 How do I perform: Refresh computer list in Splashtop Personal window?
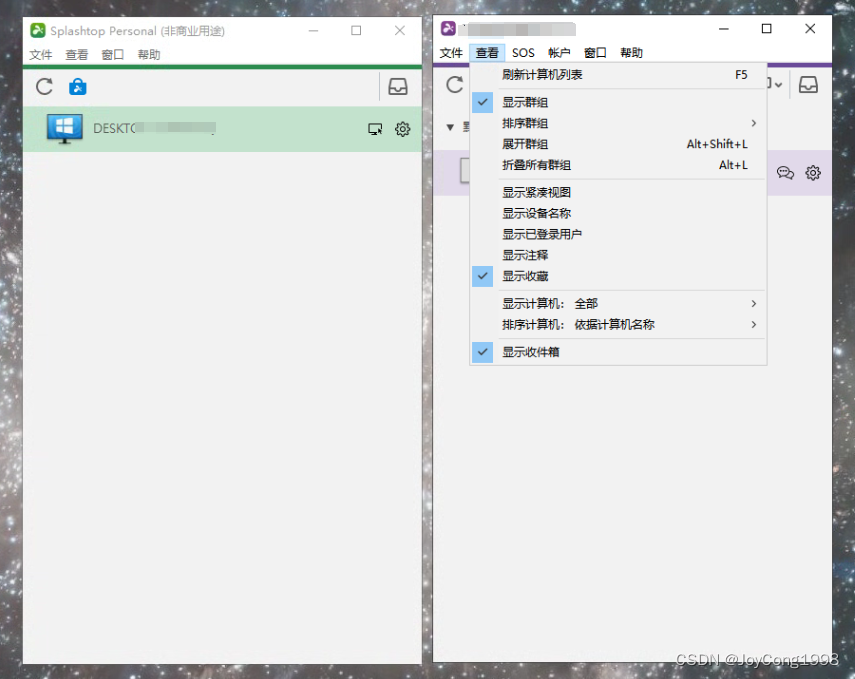(44, 86)
